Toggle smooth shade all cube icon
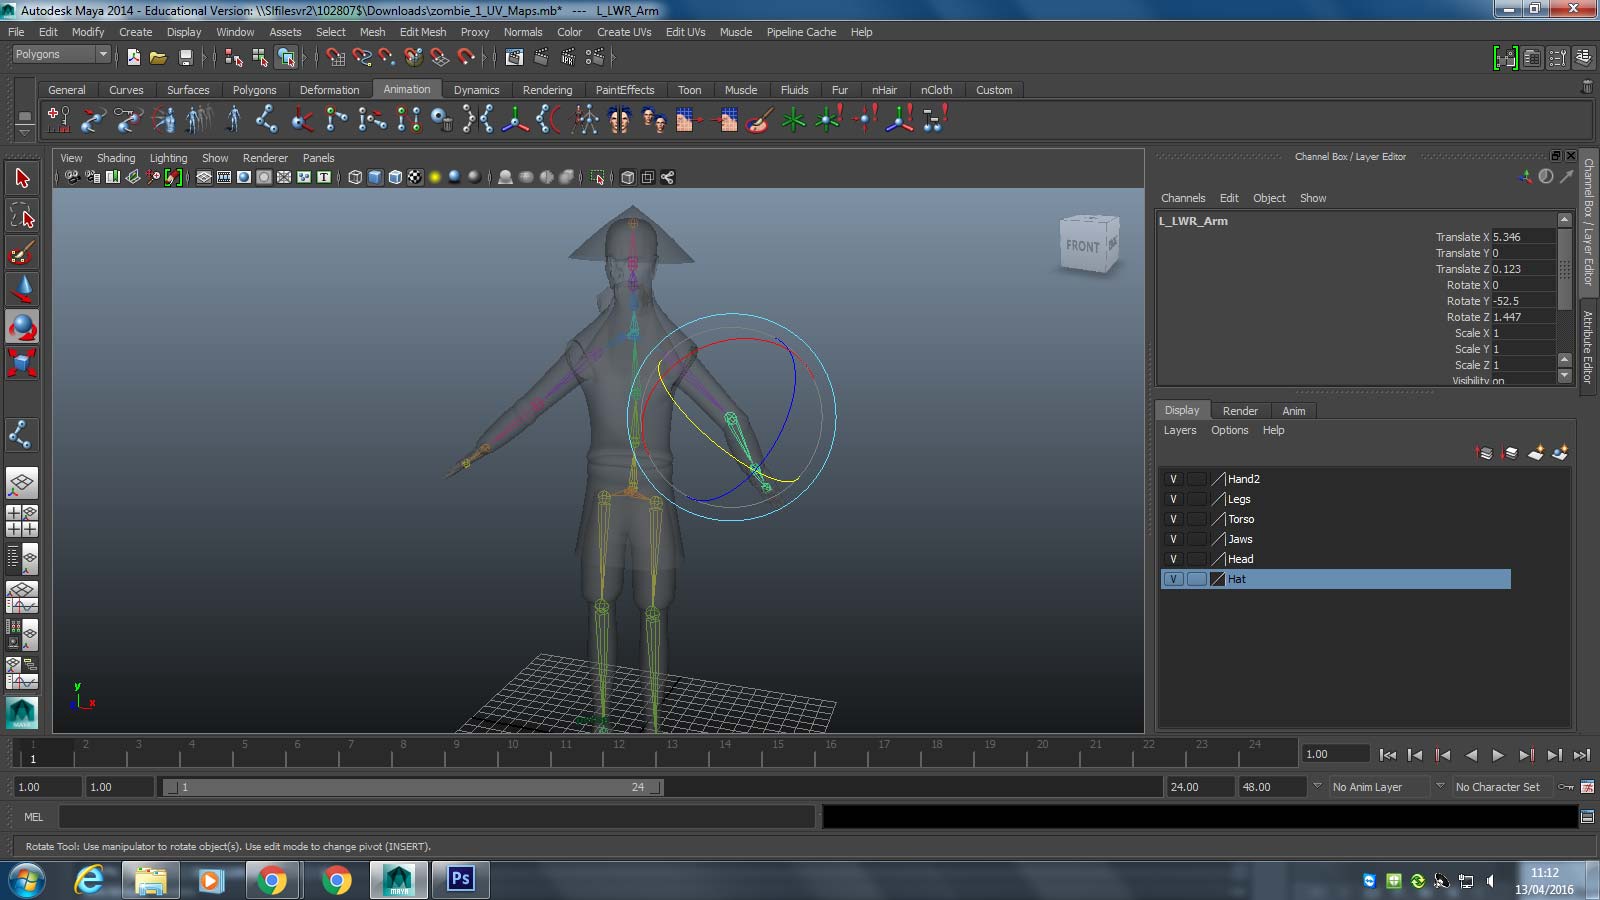This screenshot has height=900, width=1600. point(375,177)
